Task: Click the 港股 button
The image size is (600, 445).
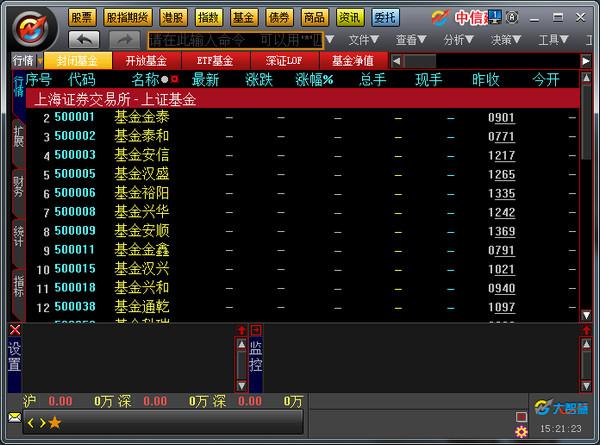Action: pyautogui.click(x=173, y=17)
